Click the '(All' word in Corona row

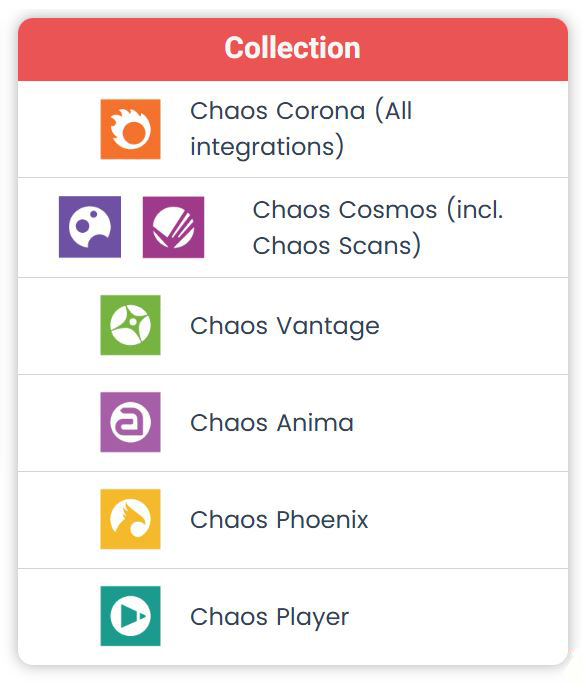click(394, 111)
